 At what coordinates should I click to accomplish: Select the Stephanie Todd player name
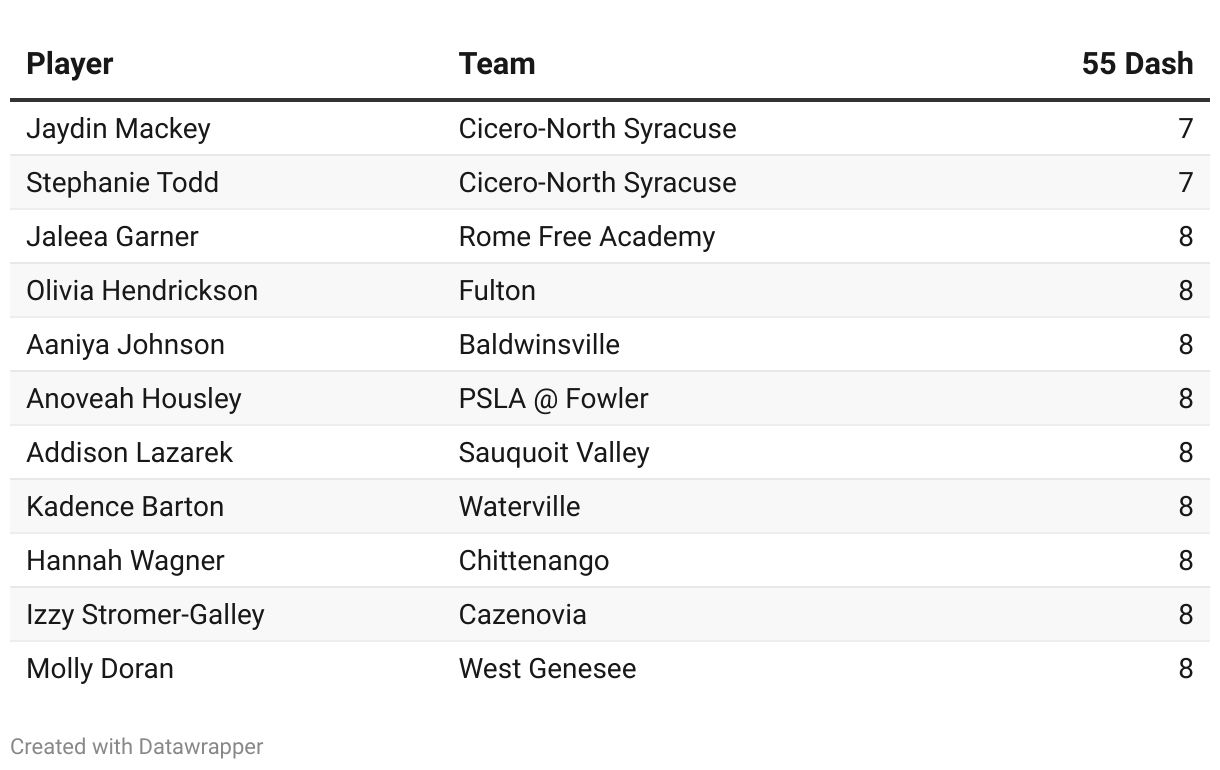(x=122, y=183)
